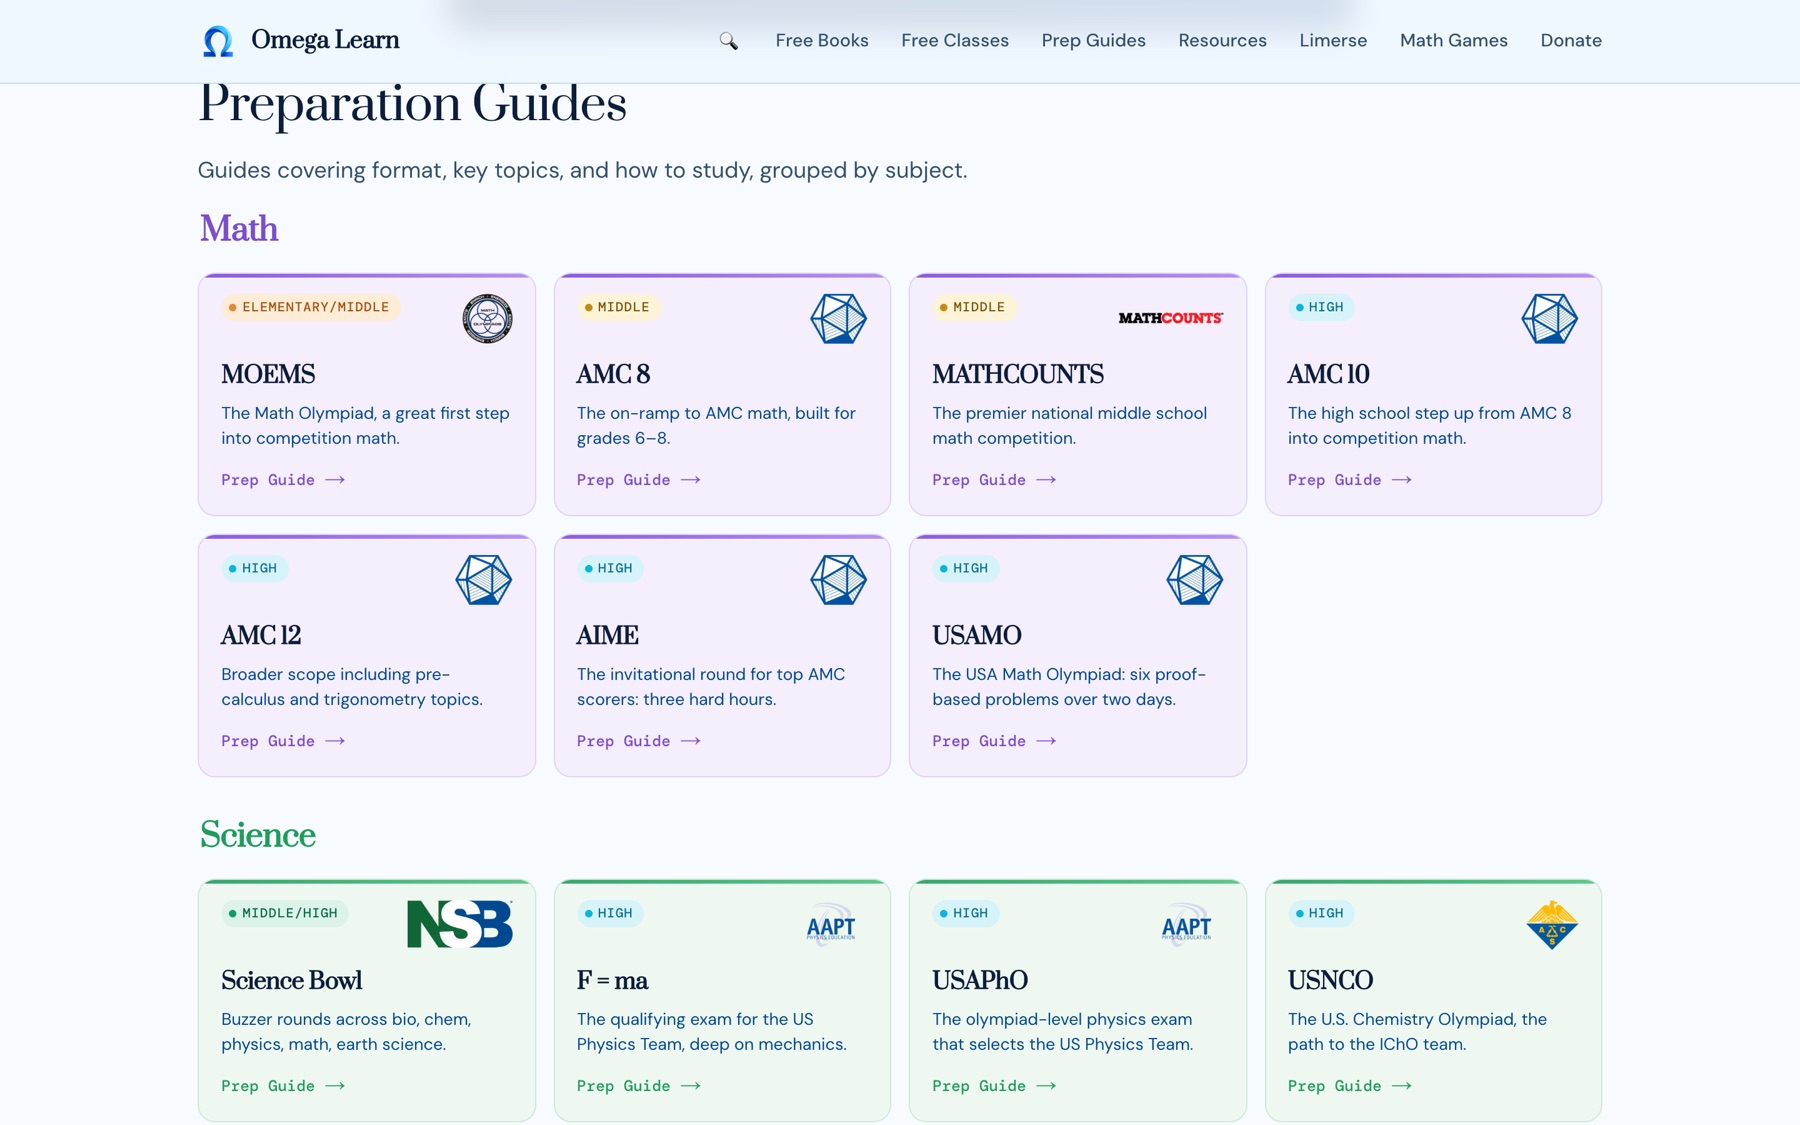
Task: Click the USAPhO card title
Action: (x=980, y=980)
